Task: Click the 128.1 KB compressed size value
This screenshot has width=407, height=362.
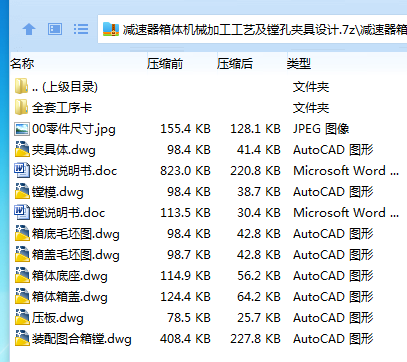Action: (255, 129)
